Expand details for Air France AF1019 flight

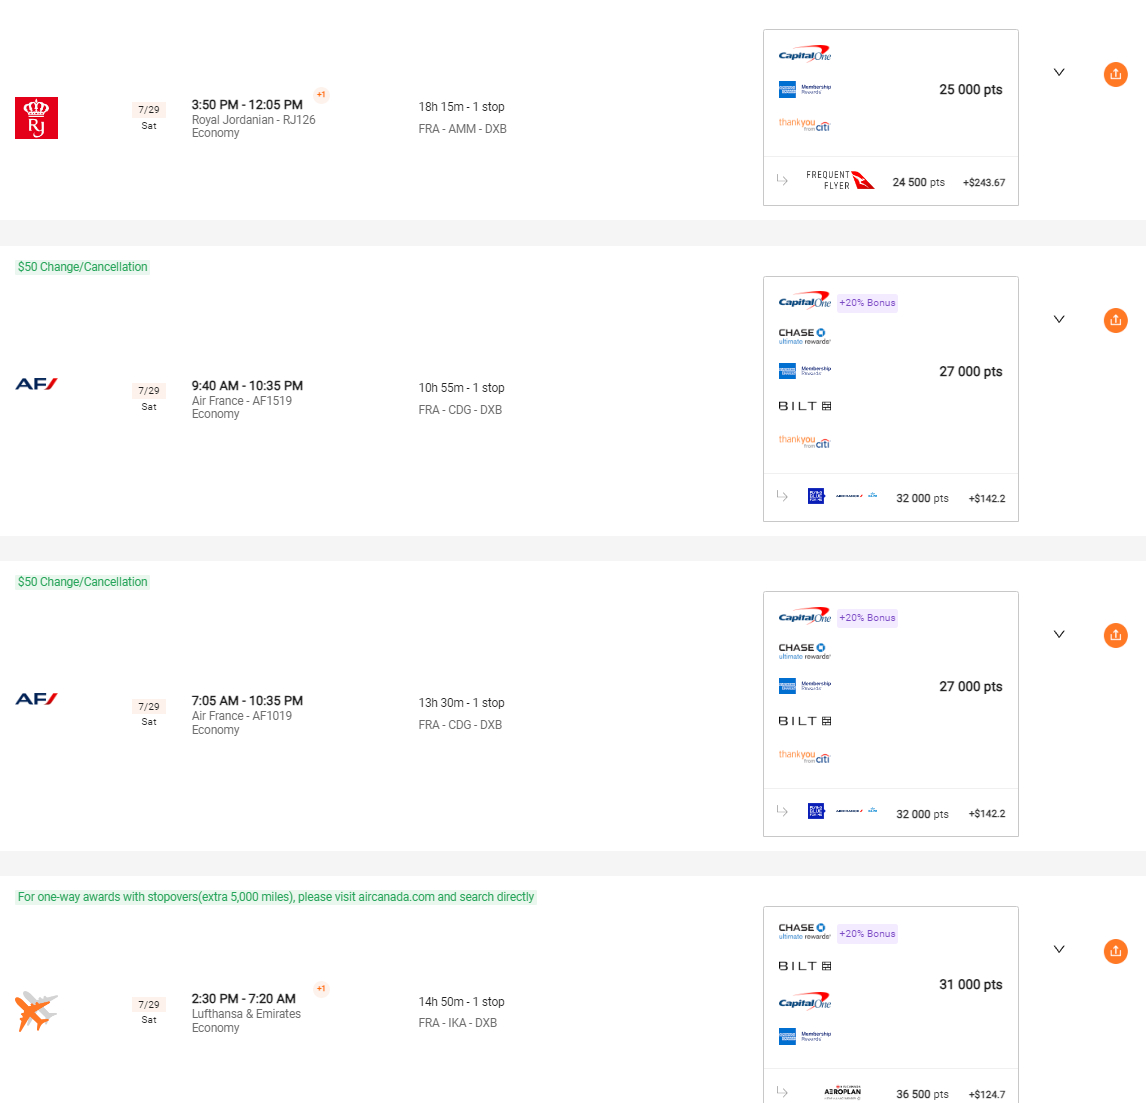[1059, 634]
